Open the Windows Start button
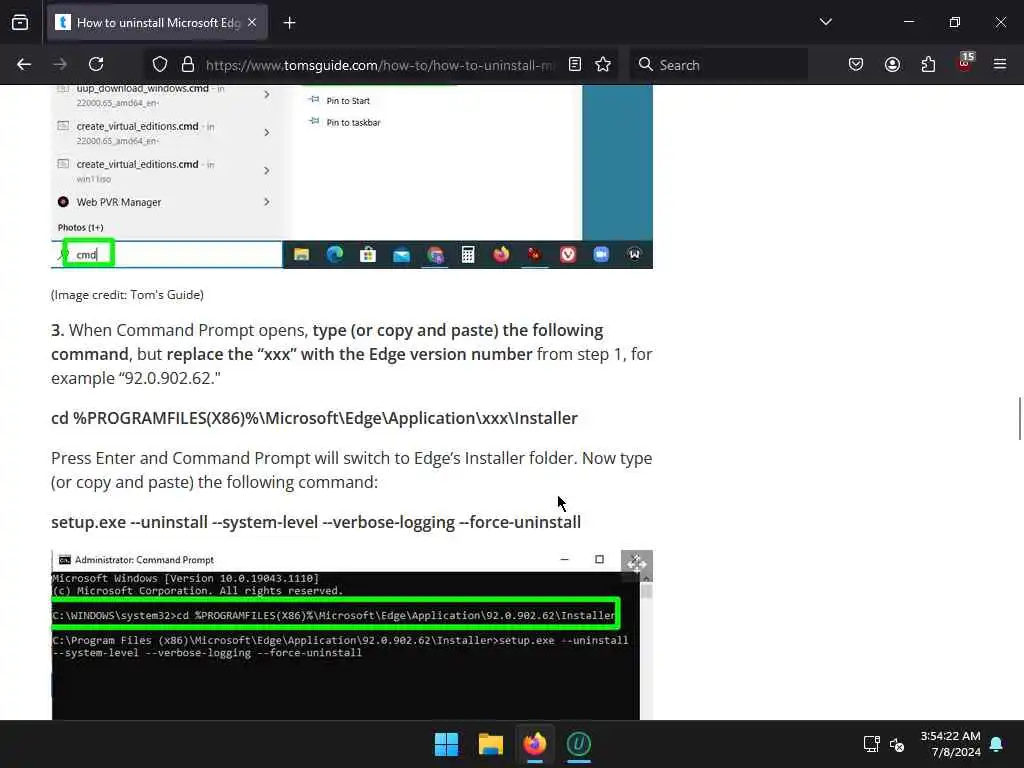The image size is (1024, 768). [447, 744]
